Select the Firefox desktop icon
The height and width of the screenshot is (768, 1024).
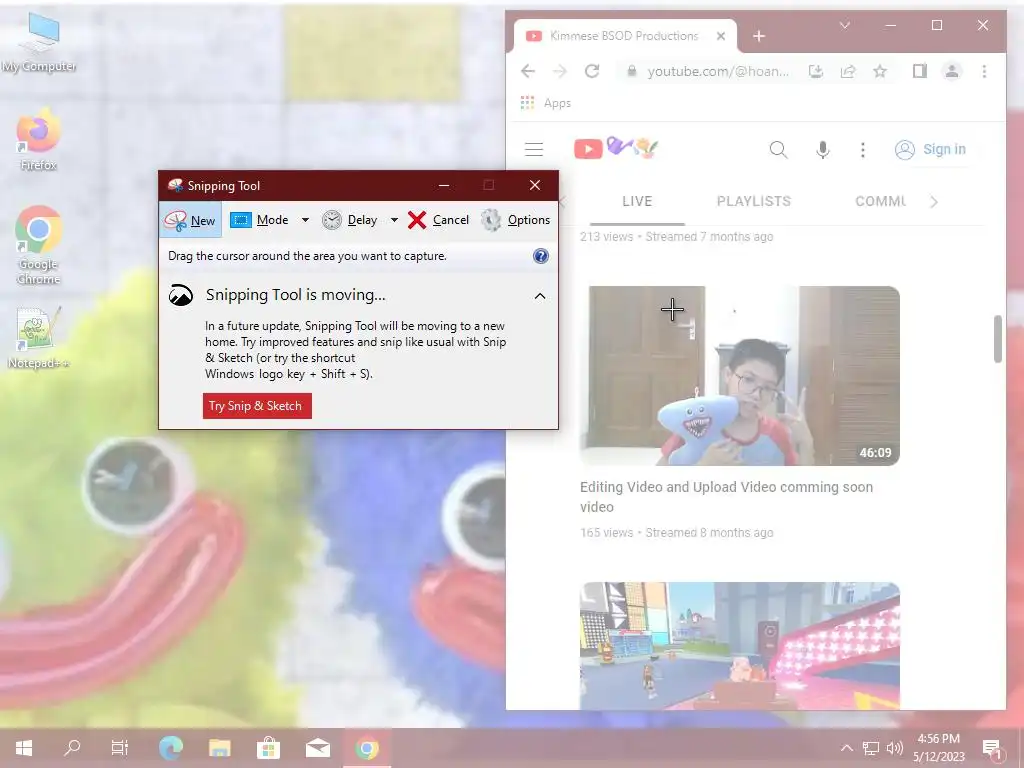(x=39, y=140)
